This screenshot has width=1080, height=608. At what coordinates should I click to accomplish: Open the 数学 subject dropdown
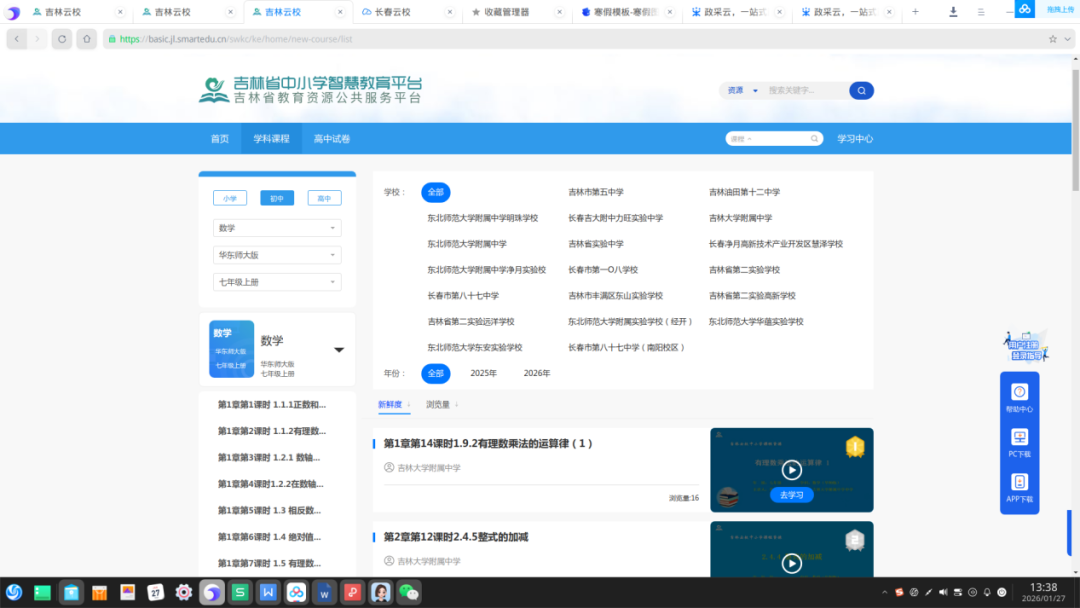point(277,228)
